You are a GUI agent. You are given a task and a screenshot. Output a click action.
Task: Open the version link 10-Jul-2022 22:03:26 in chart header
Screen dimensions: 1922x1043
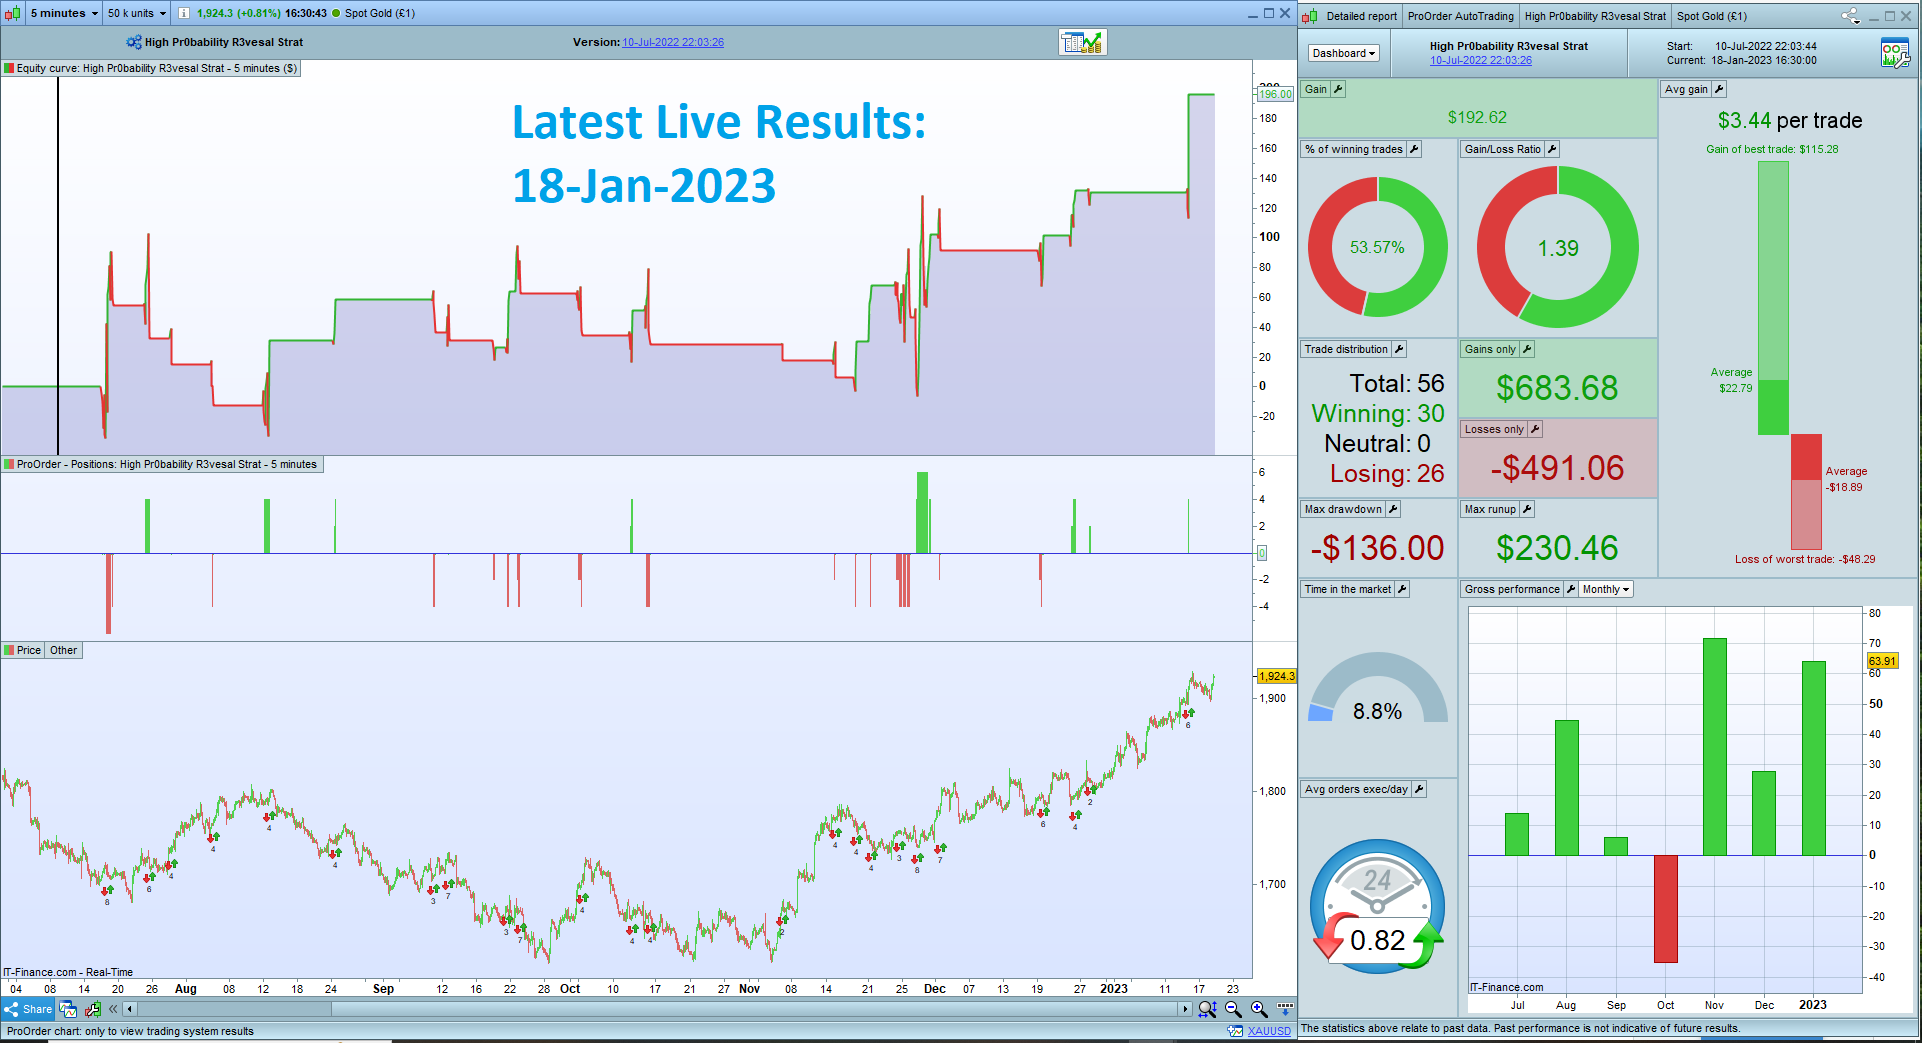click(x=673, y=42)
